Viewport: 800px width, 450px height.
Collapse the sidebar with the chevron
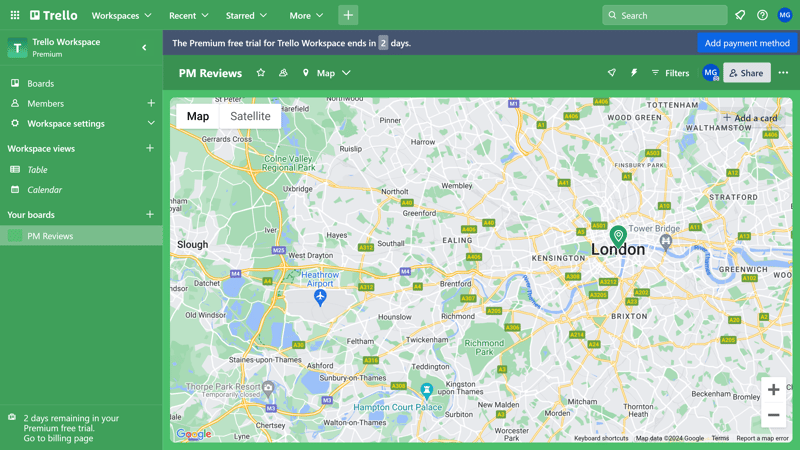(144, 47)
